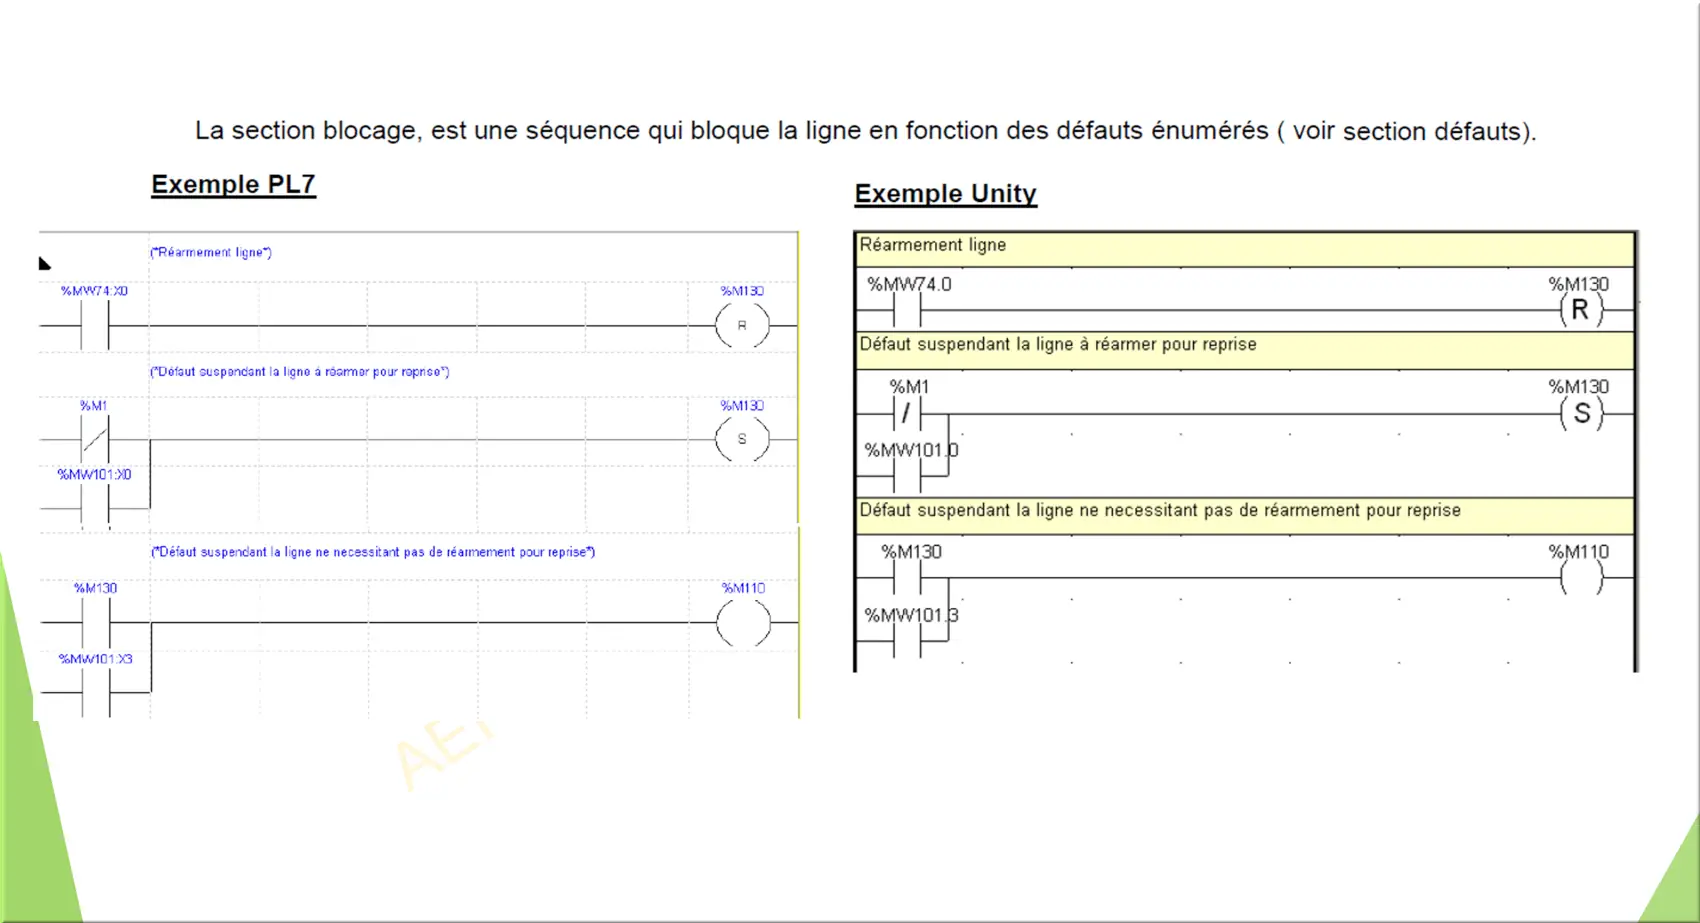
Task: Click the %MW101:X0 label in PL7
Action: (x=94, y=474)
